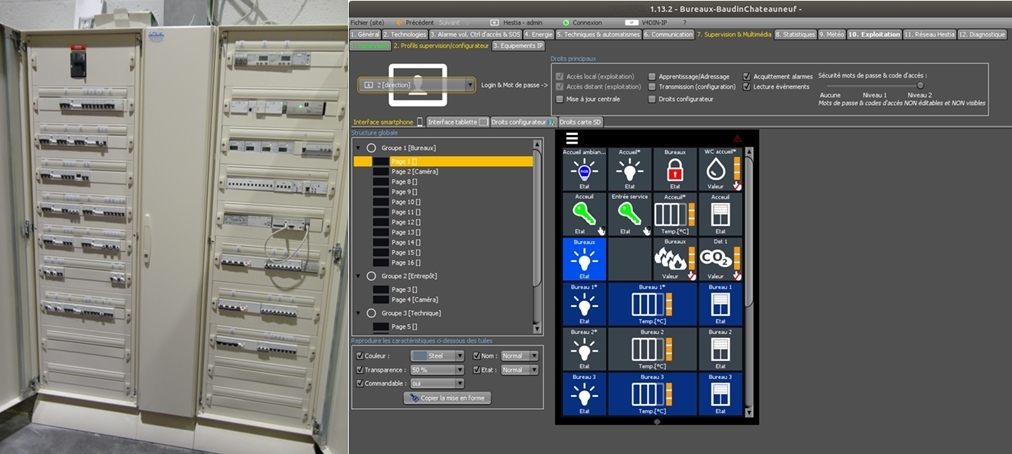The width and height of the screenshot is (1012, 454).
Task: Select the Bureau 1* light bulb tile
Action: point(584,304)
